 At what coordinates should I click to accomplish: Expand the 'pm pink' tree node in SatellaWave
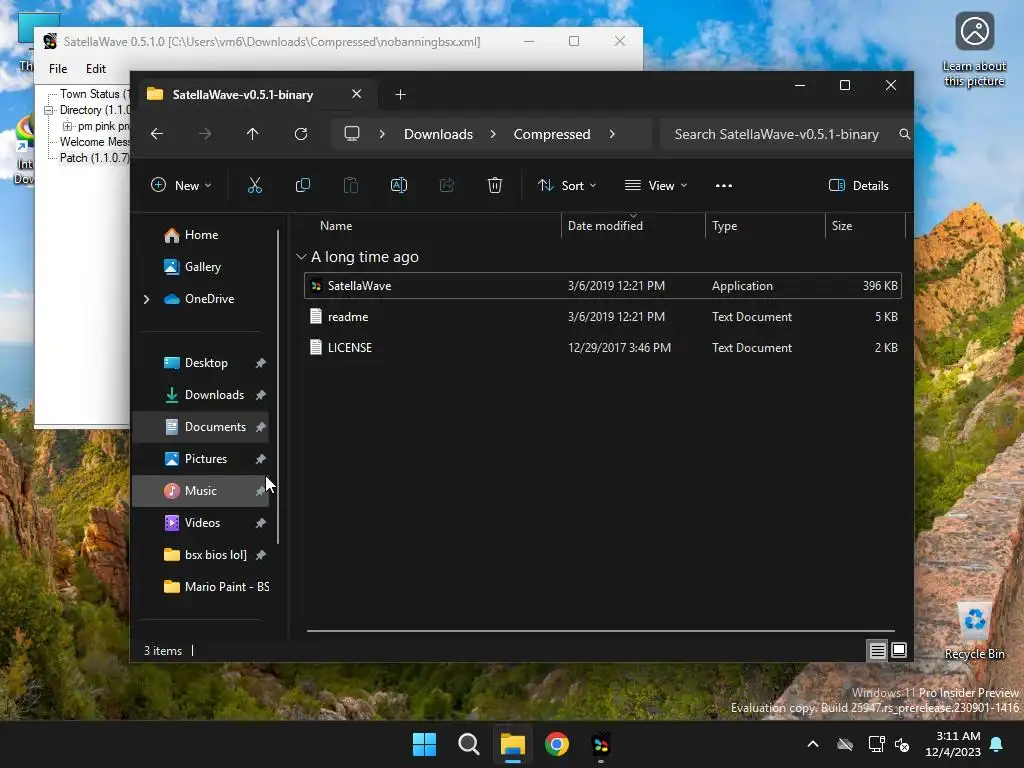[x=67, y=126]
